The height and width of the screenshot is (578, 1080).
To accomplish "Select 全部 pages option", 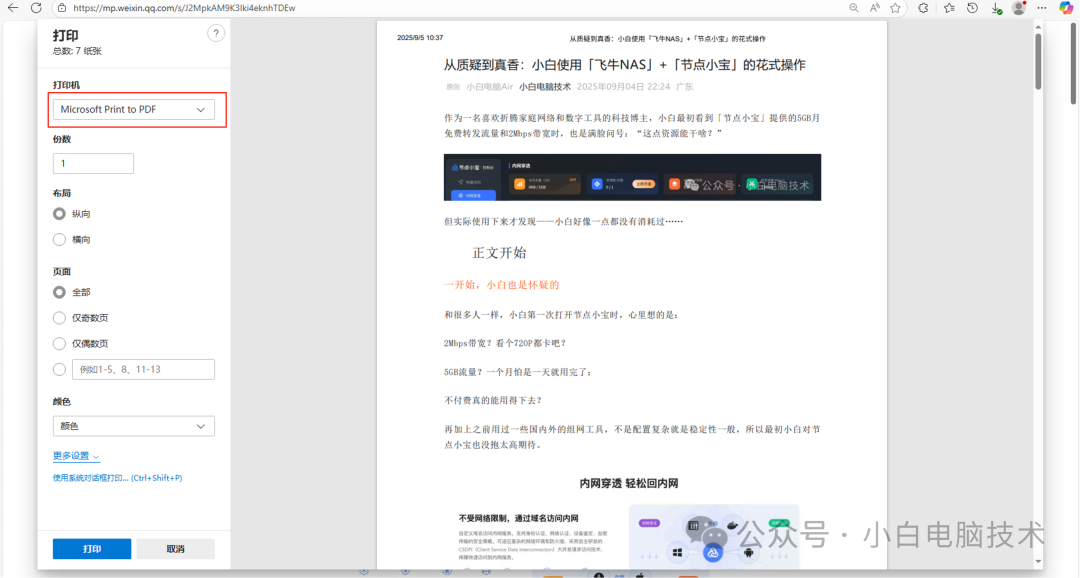I will coord(59,292).
